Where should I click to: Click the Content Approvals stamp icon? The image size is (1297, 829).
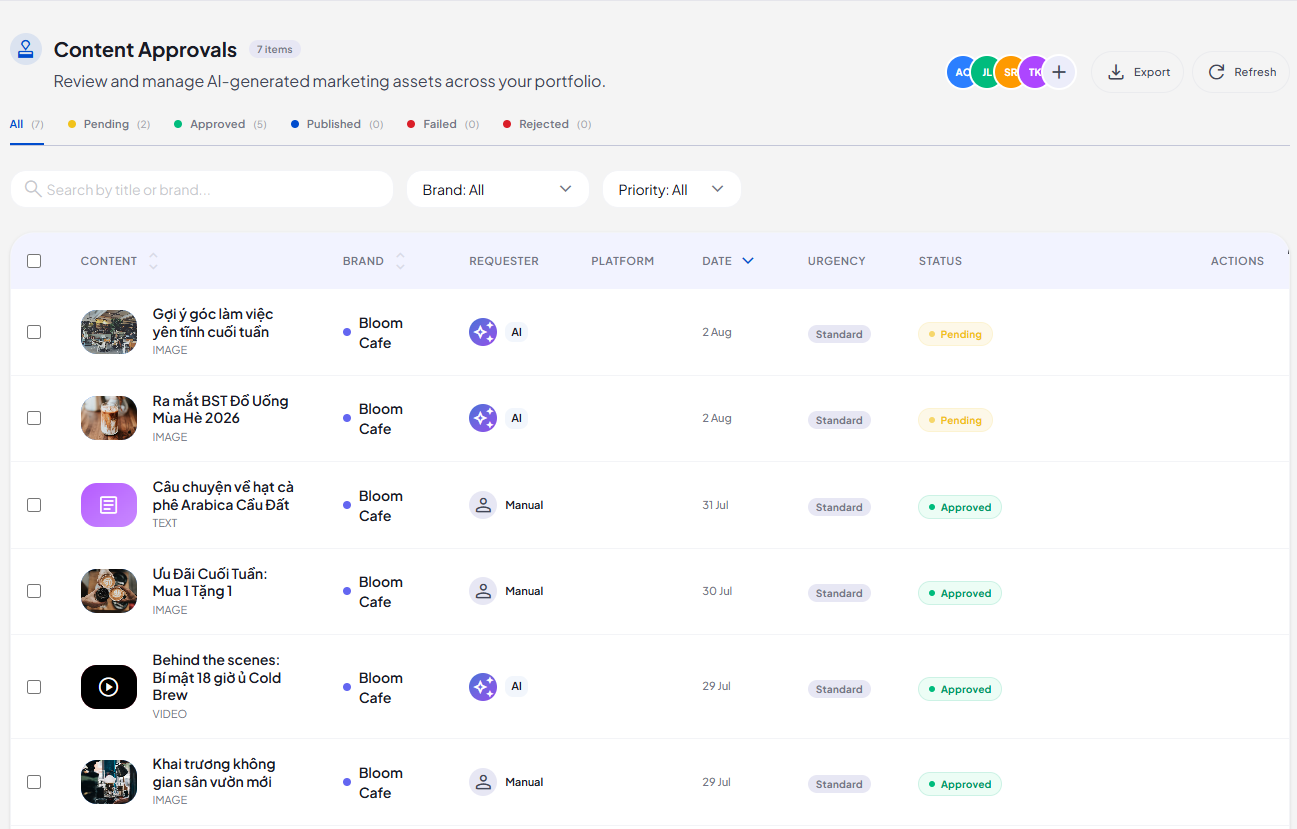tap(26, 49)
